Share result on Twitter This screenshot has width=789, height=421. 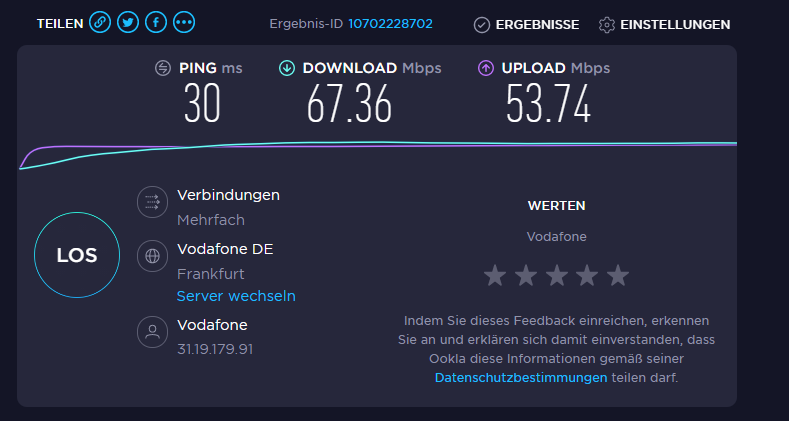(x=128, y=23)
